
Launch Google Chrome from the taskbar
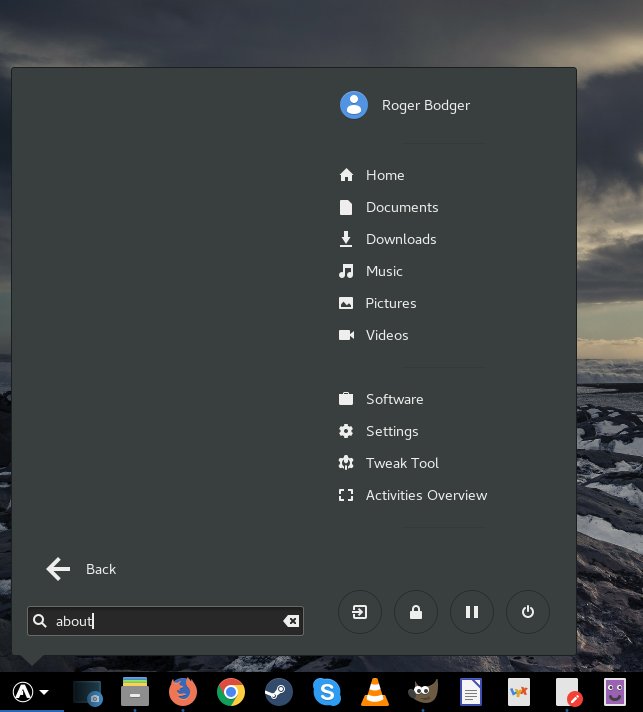click(231, 692)
